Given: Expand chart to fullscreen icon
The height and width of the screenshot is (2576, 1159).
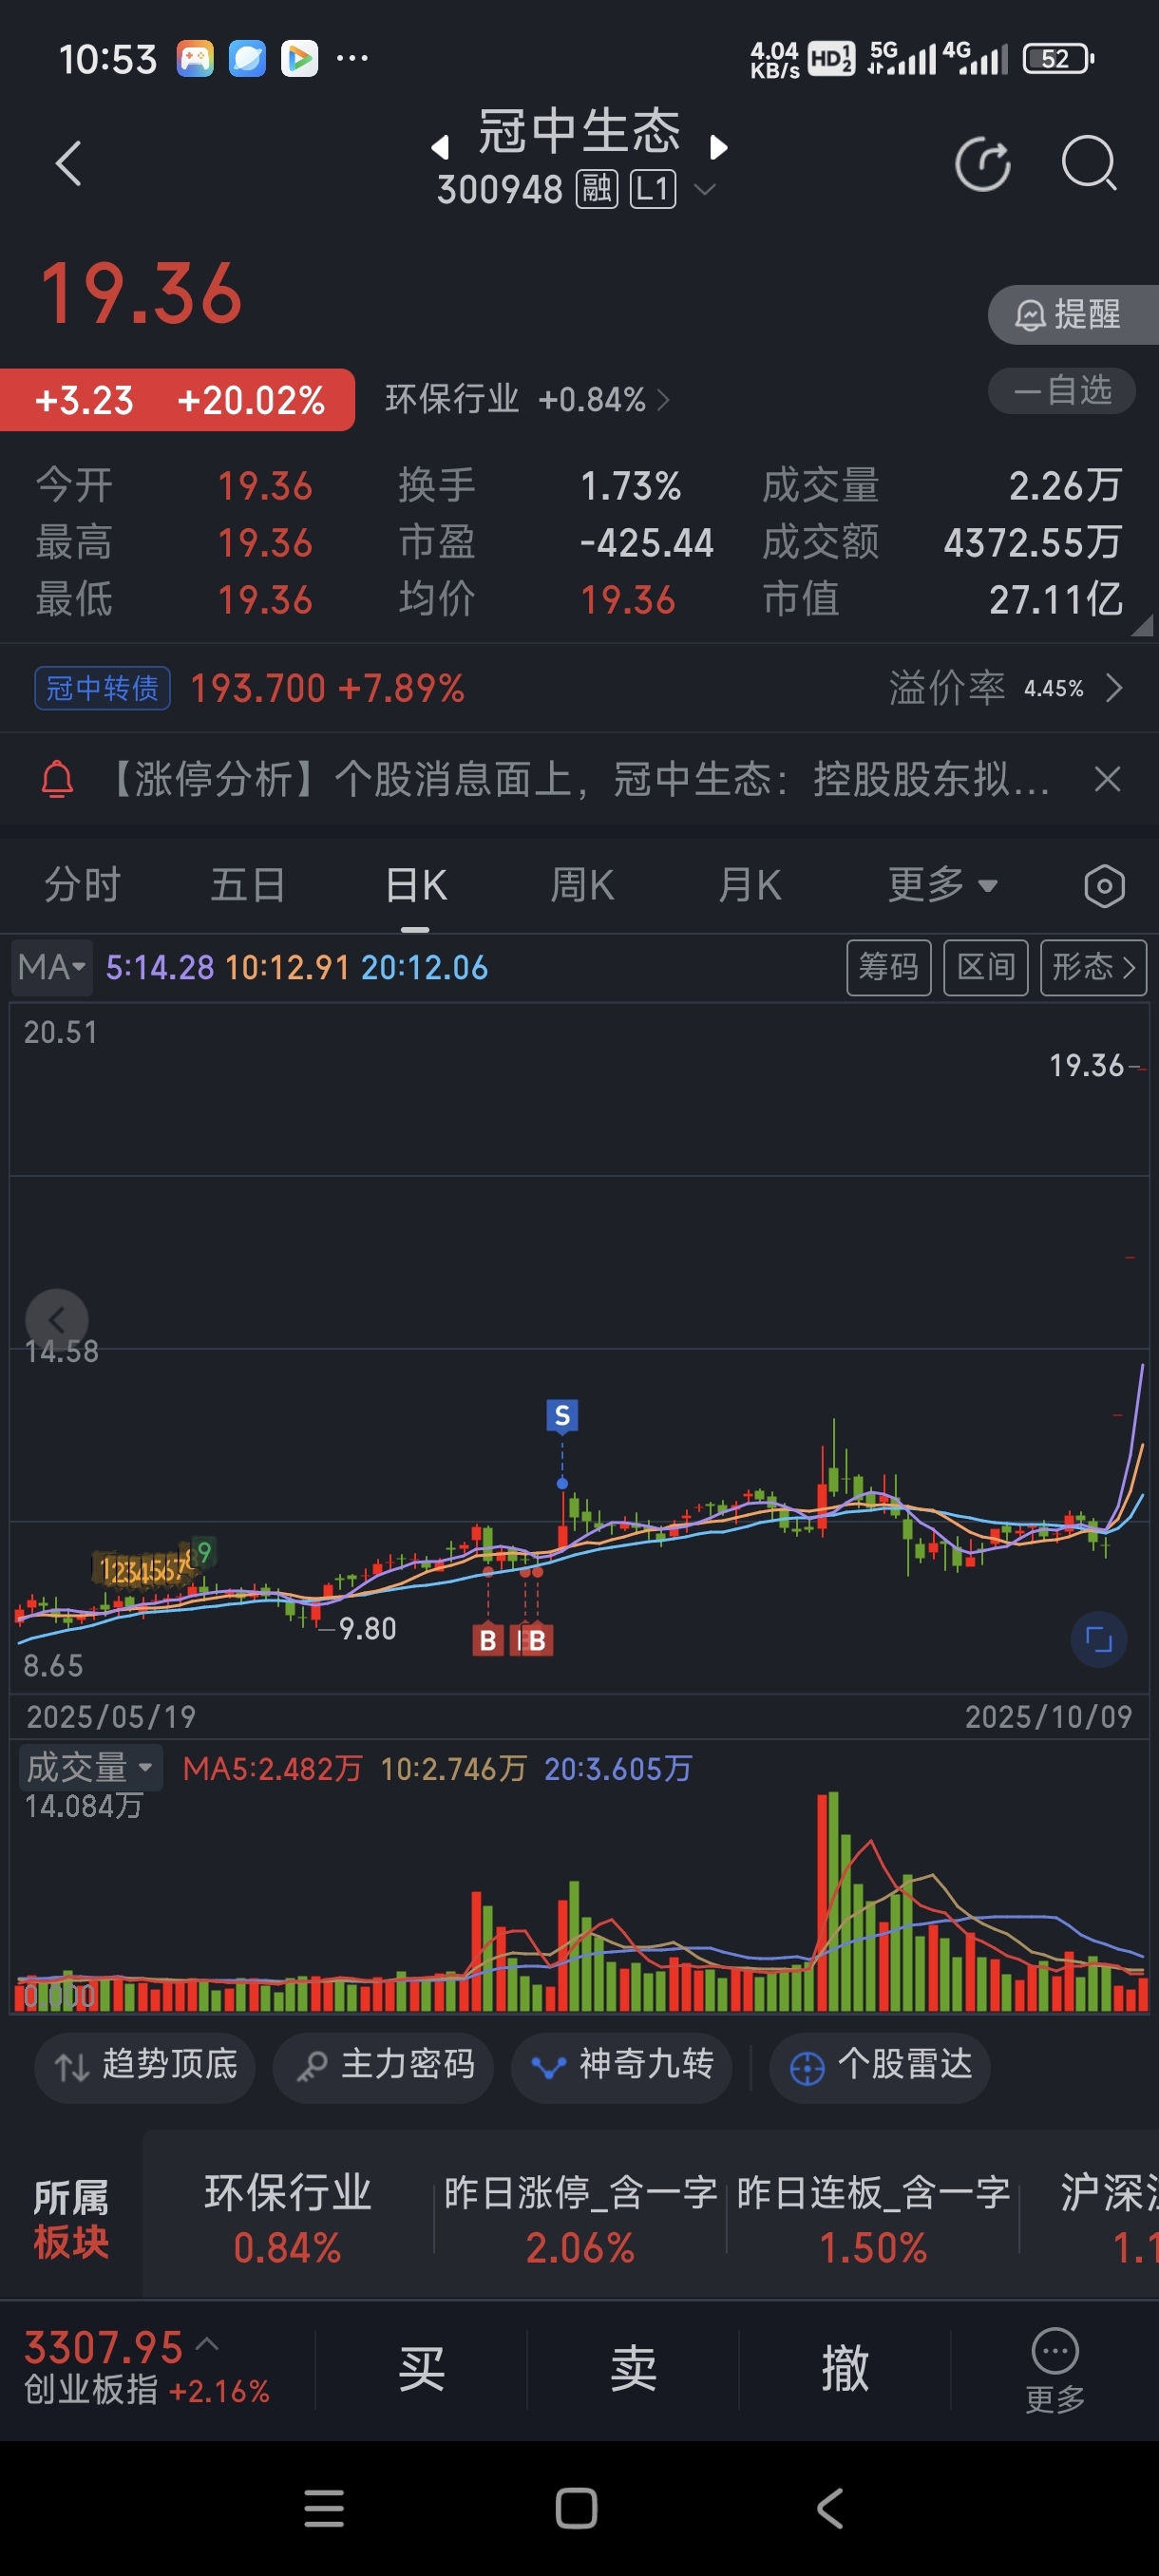Looking at the screenshot, I should click(1099, 1639).
